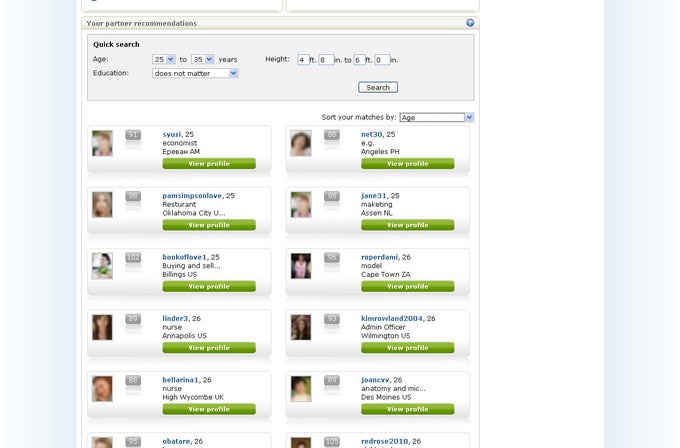Screen dimensions: 680x448
Task: Open the kimrowland2004 username link
Action: 392,318
